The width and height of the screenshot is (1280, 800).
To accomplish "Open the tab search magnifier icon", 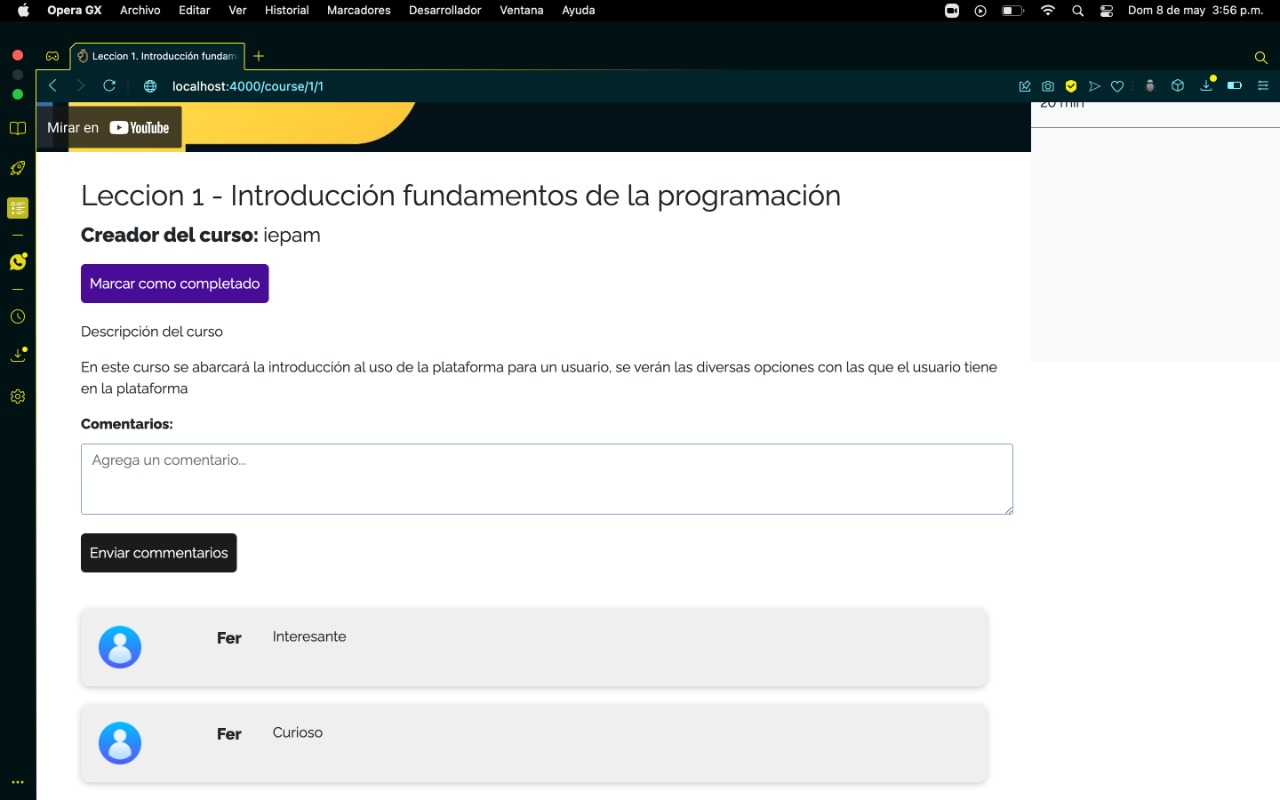I will [x=1261, y=57].
